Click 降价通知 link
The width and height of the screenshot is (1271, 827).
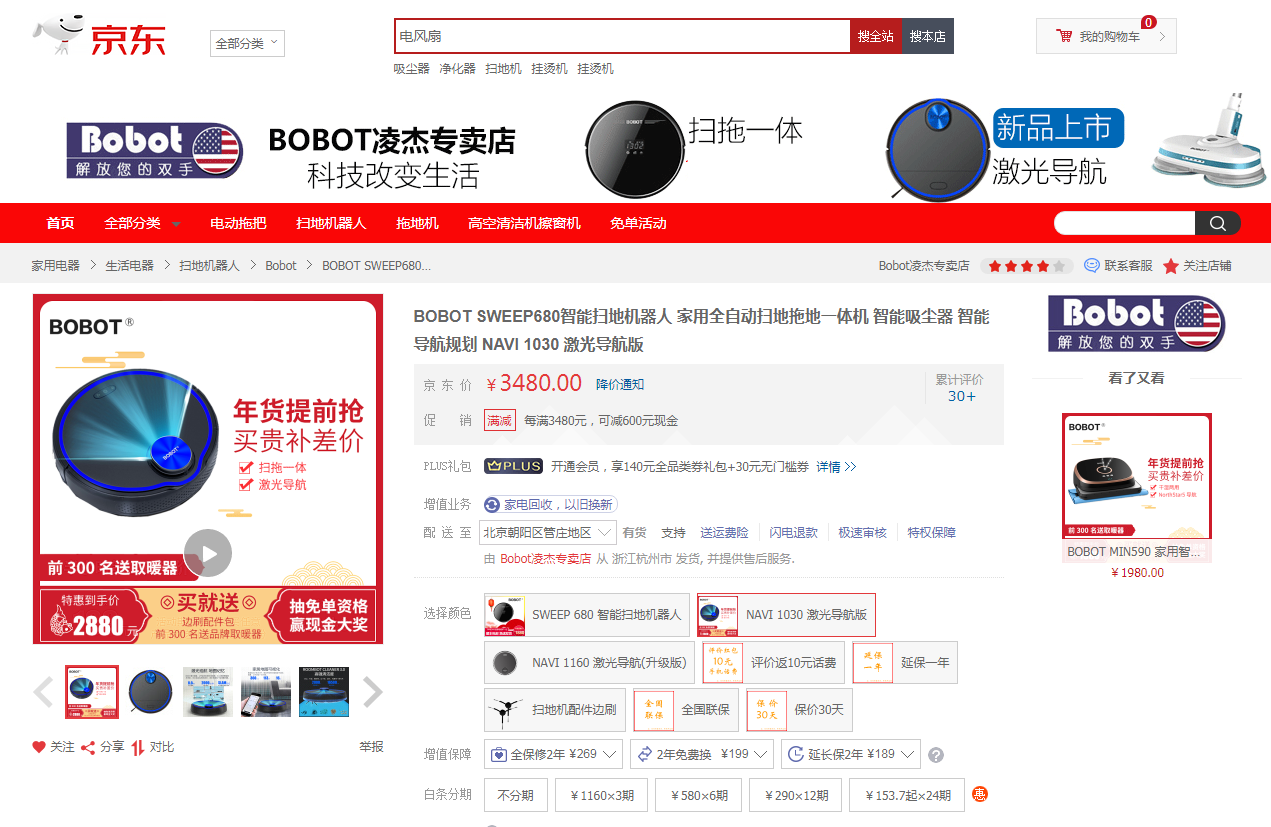620,384
